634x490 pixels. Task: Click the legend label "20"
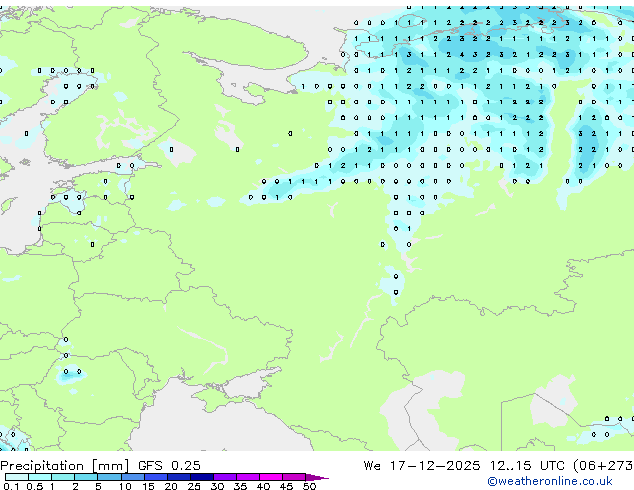pos(171,486)
